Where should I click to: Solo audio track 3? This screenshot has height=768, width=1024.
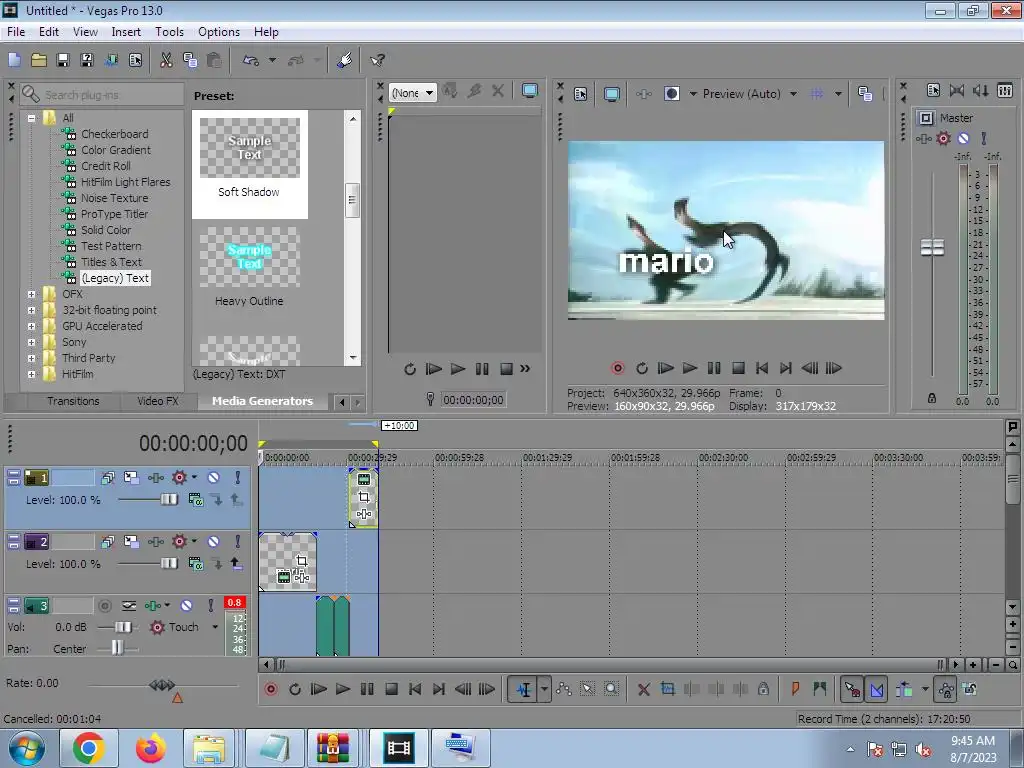coord(210,606)
